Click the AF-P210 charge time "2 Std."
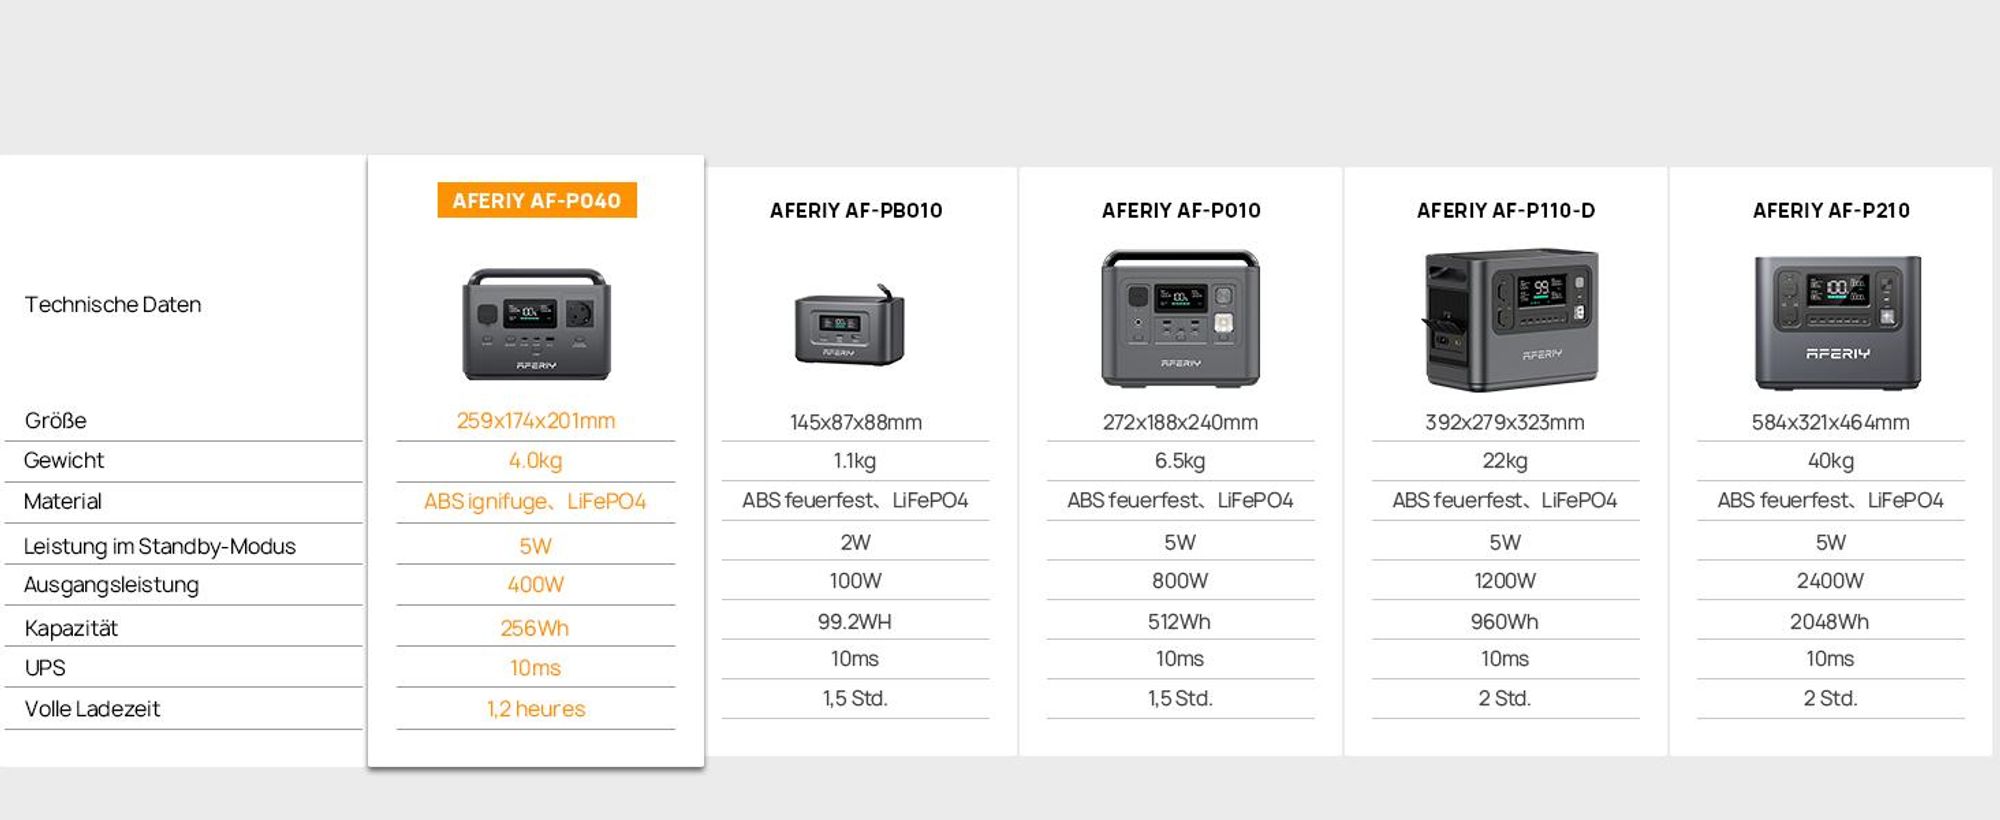This screenshot has width=2000, height=820. (x=1830, y=698)
